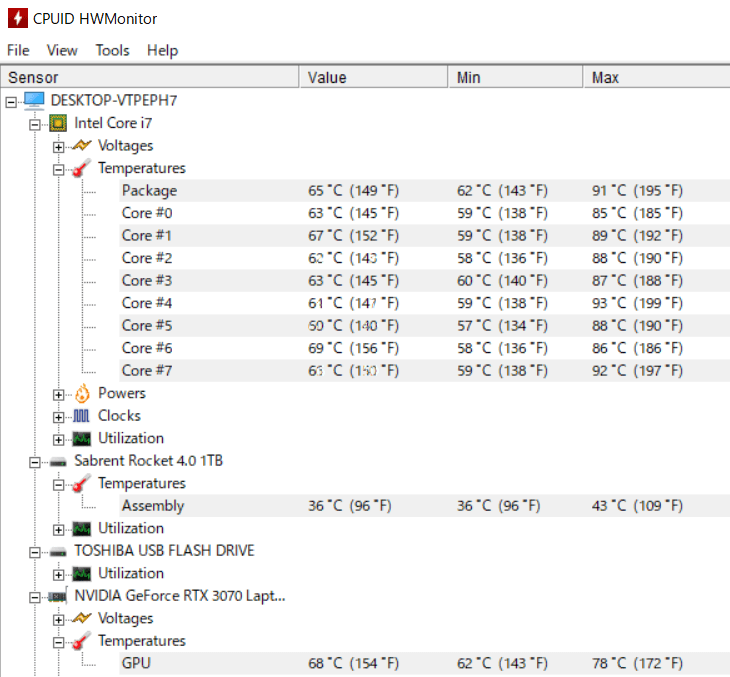Select the GPU temperature row
The image size is (730, 677).
click(425, 663)
